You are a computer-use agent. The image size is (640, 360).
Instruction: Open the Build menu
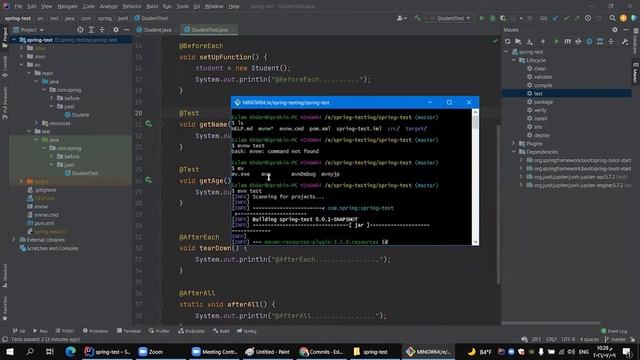(152, 6)
